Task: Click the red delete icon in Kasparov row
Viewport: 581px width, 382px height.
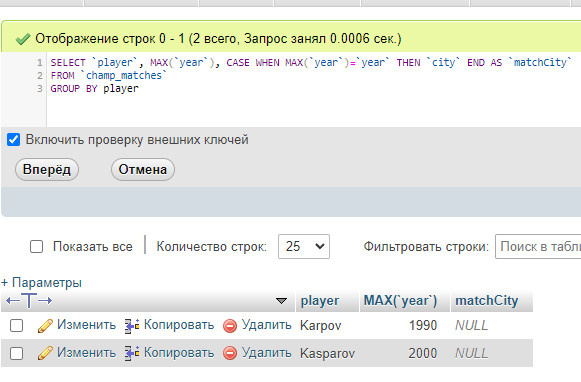Action: [x=230, y=353]
